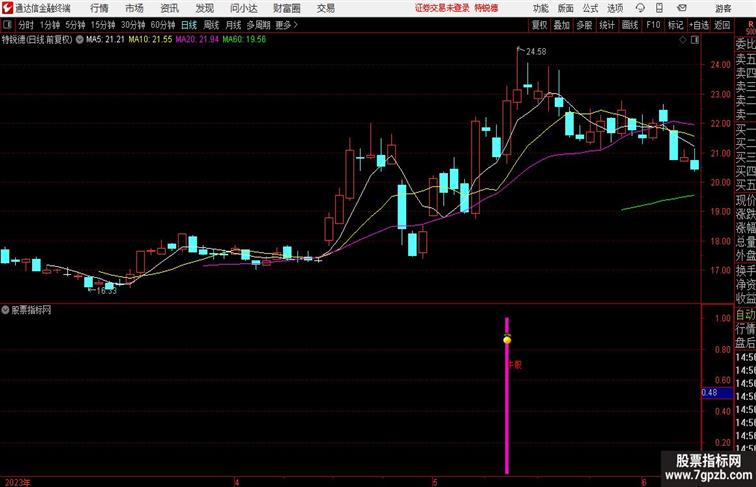Image resolution: width=756 pixels, height=487 pixels.
Task: Add stock via the +自选 button
Action: coord(699,25)
